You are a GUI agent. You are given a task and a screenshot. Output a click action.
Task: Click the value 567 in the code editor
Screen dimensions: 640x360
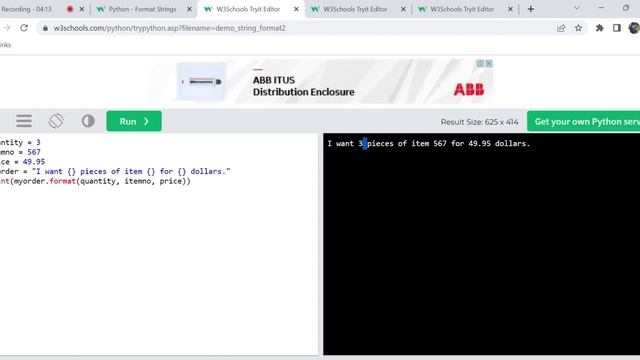point(34,152)
